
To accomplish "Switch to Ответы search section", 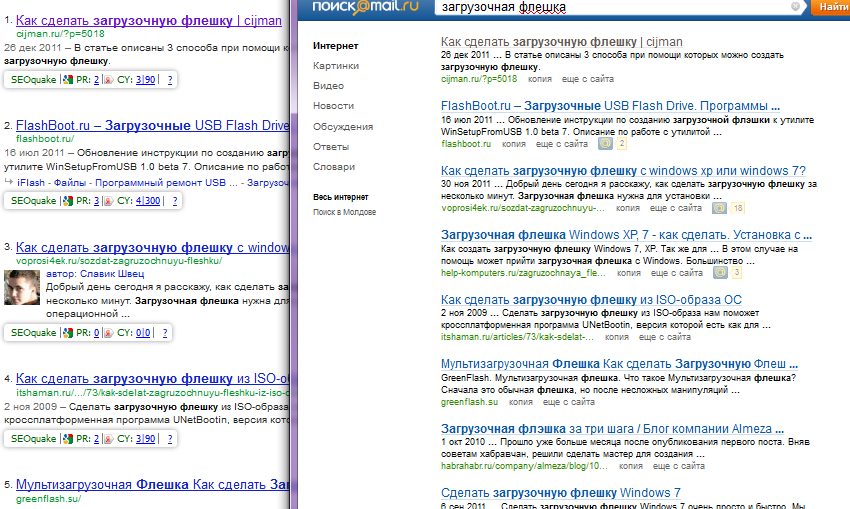I will pyautogui.click(x=331, y=147).
